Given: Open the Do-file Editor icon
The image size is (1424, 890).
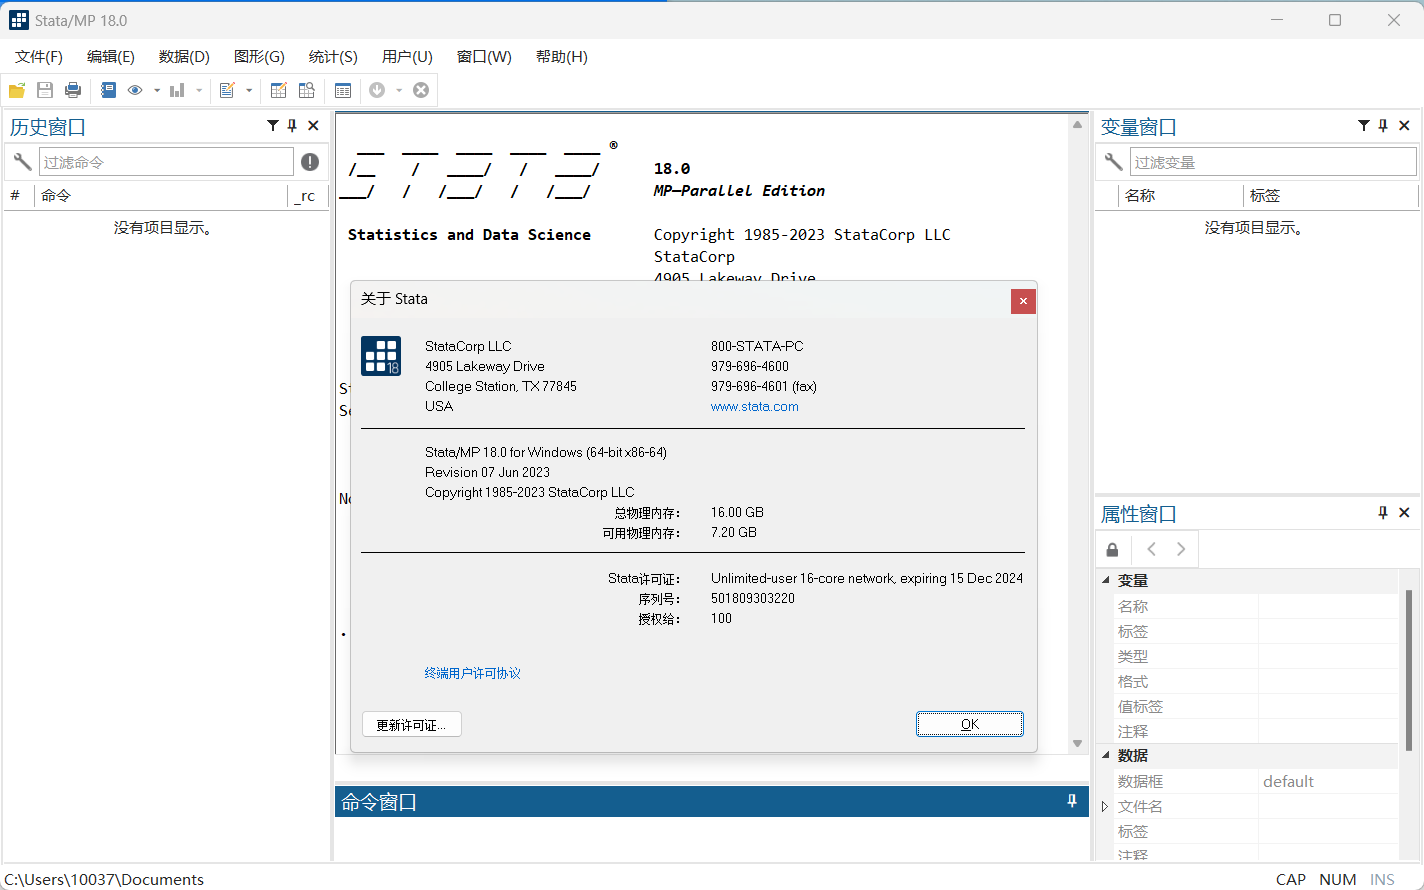Looking at the screenshot, I should click(x=227, y=90).
